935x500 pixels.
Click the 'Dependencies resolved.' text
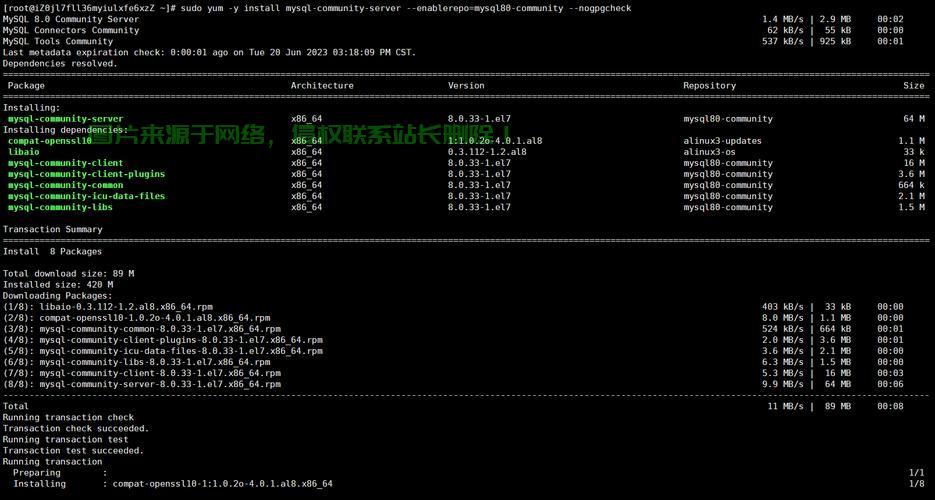(x=60, y=63)
